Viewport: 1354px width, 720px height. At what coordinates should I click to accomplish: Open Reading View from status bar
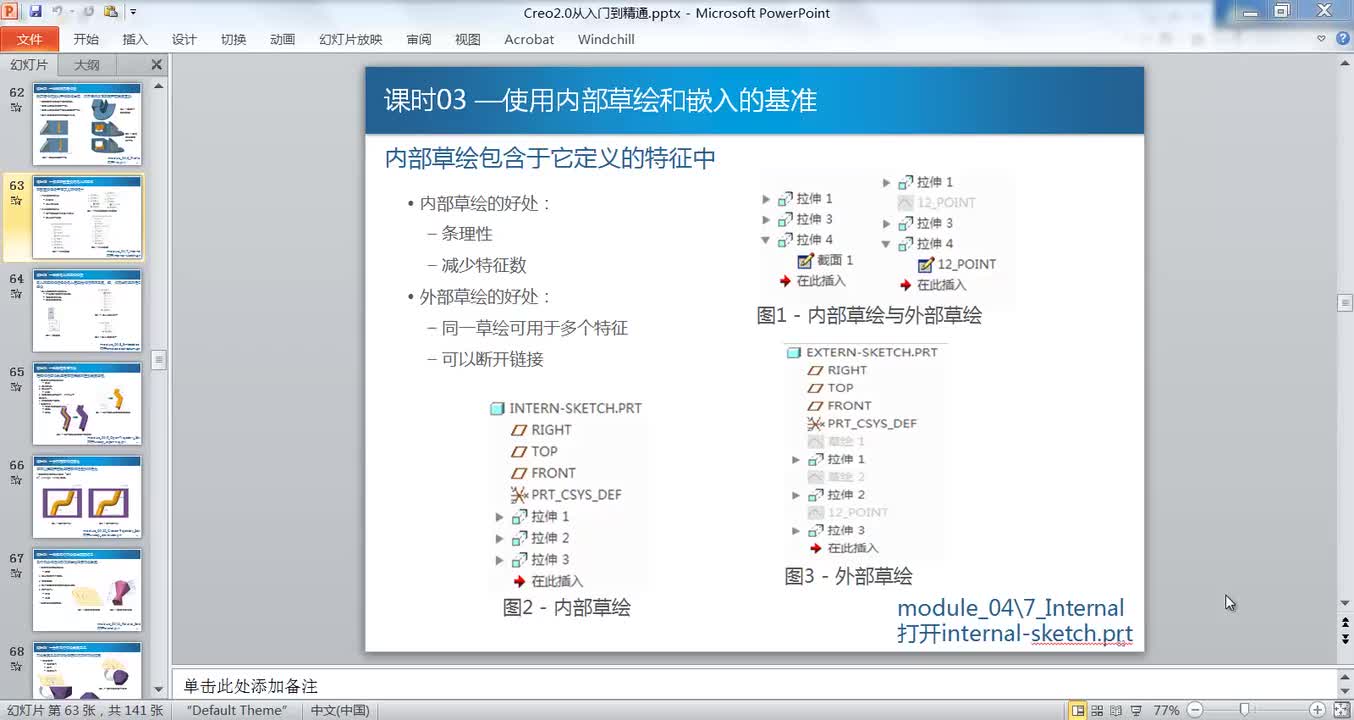click(x=1117, y=710)
